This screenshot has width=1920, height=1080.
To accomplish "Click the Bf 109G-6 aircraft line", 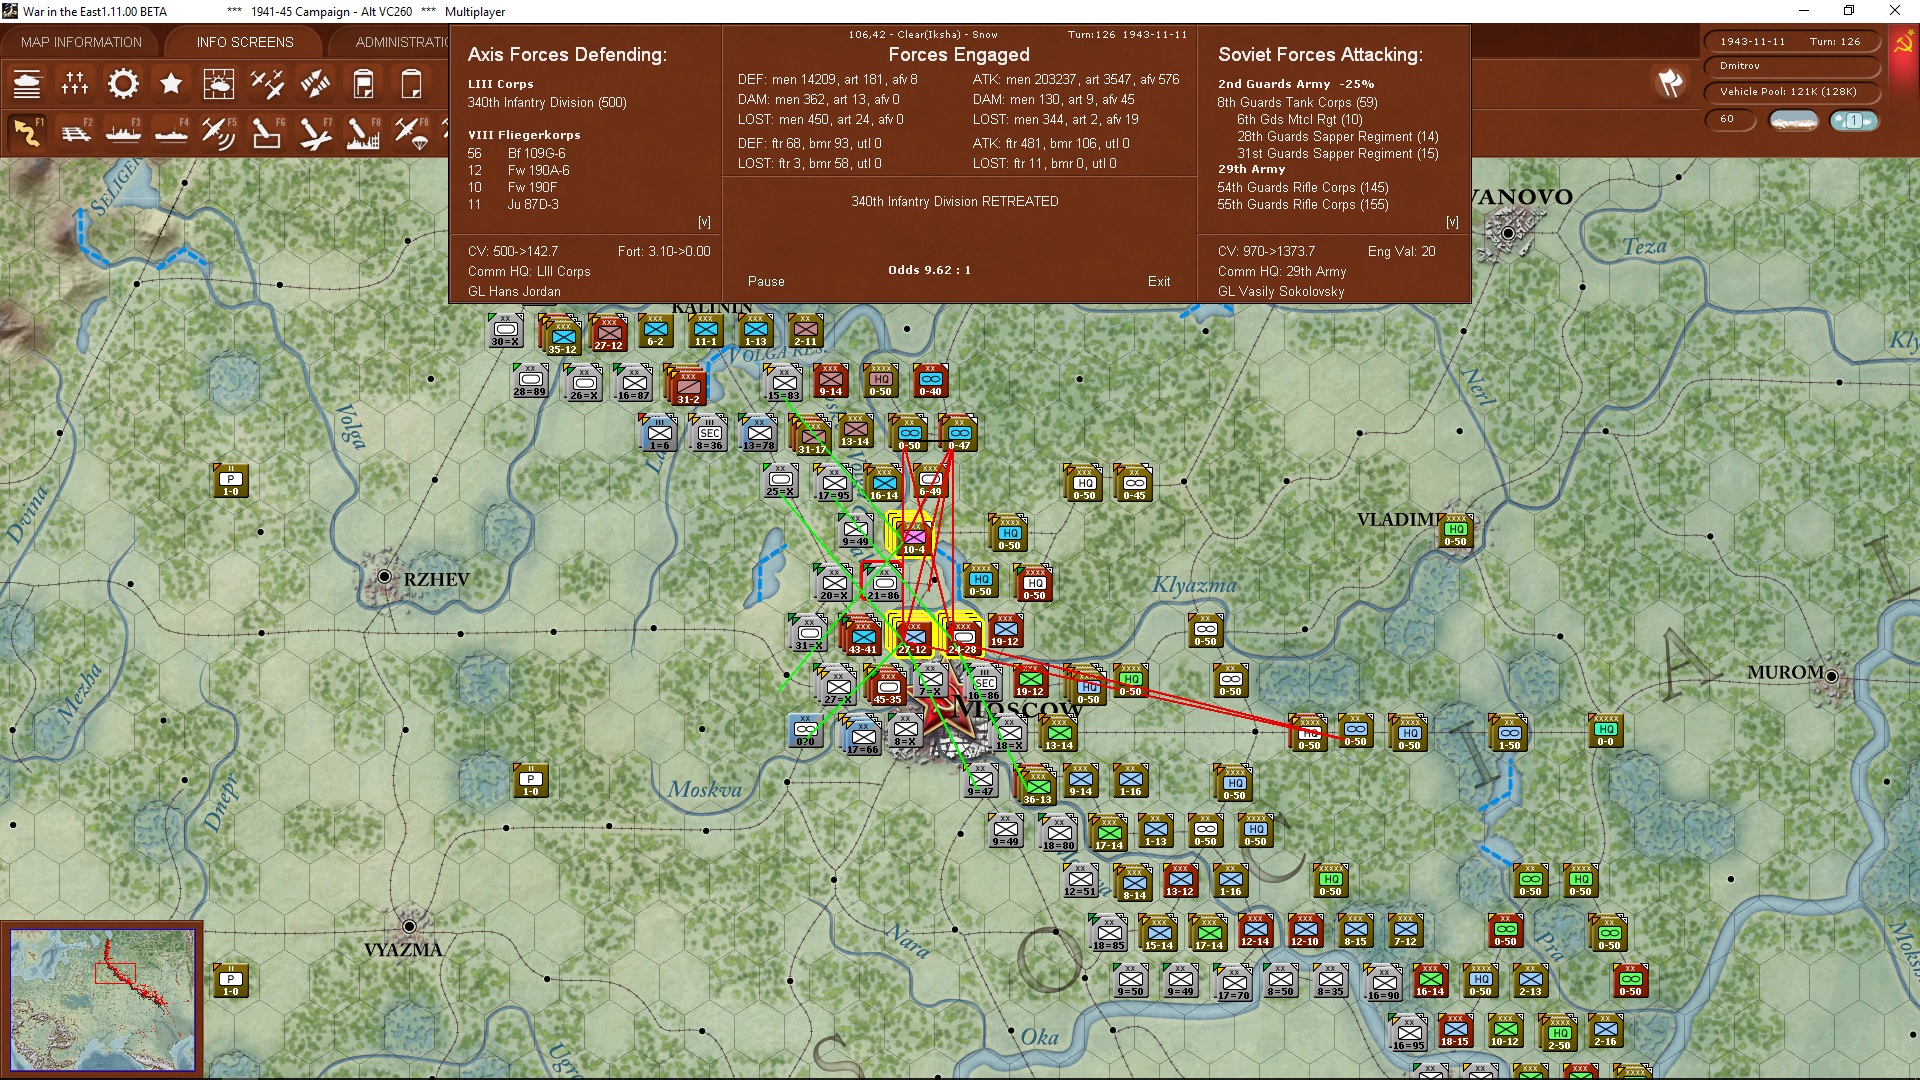I will point(517,154).
